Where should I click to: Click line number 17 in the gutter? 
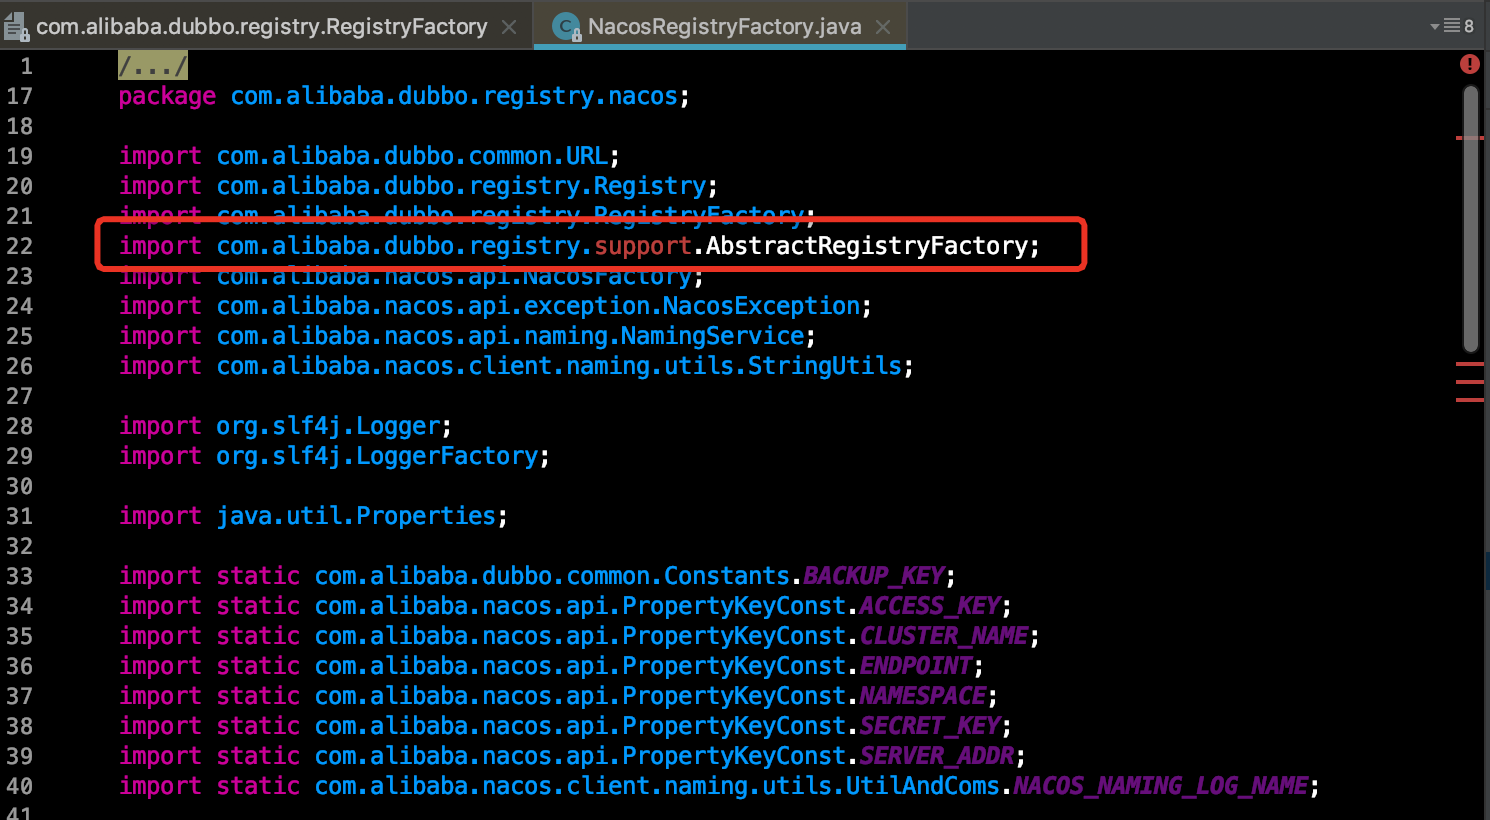(x=20, y=96)
